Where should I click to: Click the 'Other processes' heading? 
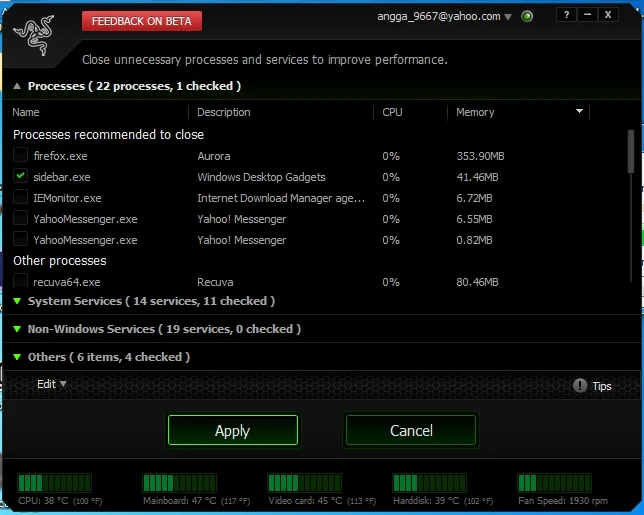point(60,261)
